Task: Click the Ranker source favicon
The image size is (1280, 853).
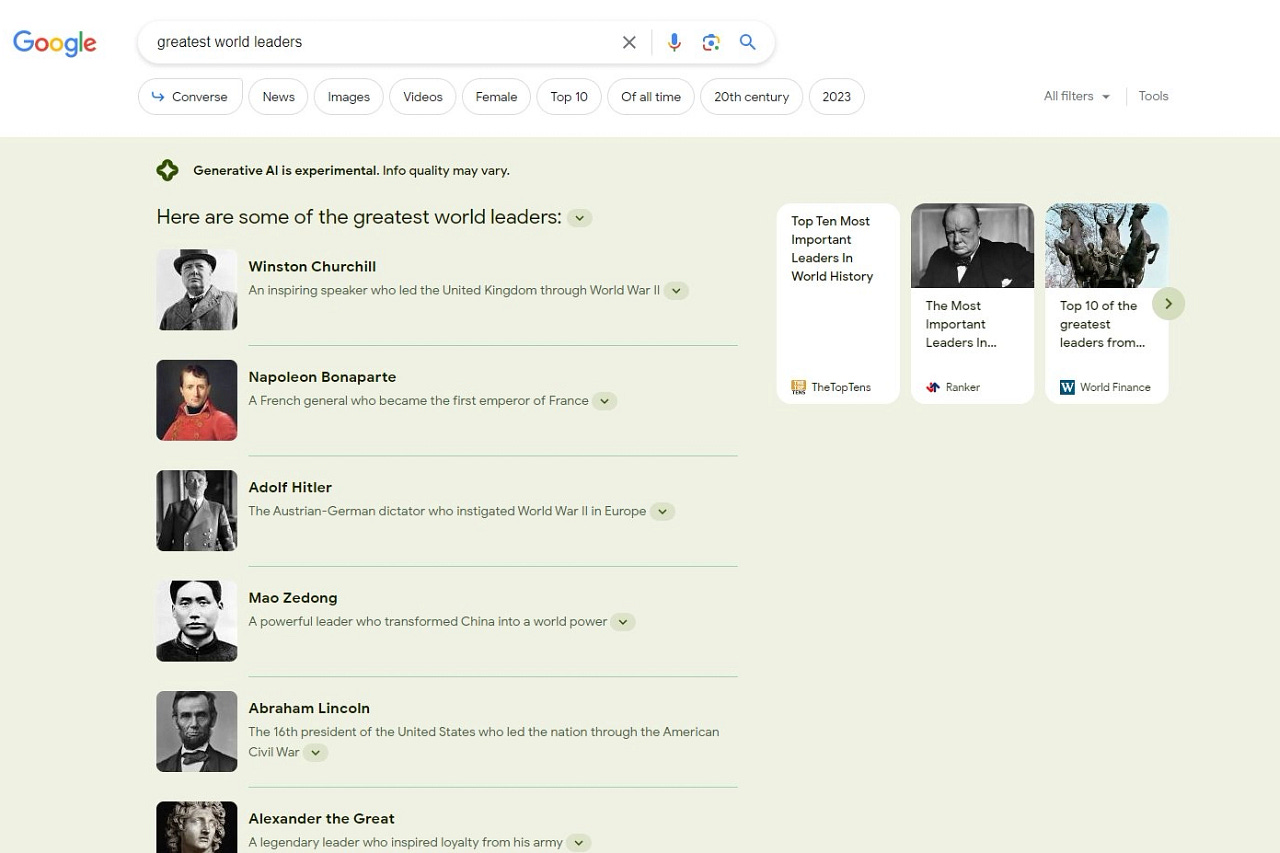Action: click(933, 387)
